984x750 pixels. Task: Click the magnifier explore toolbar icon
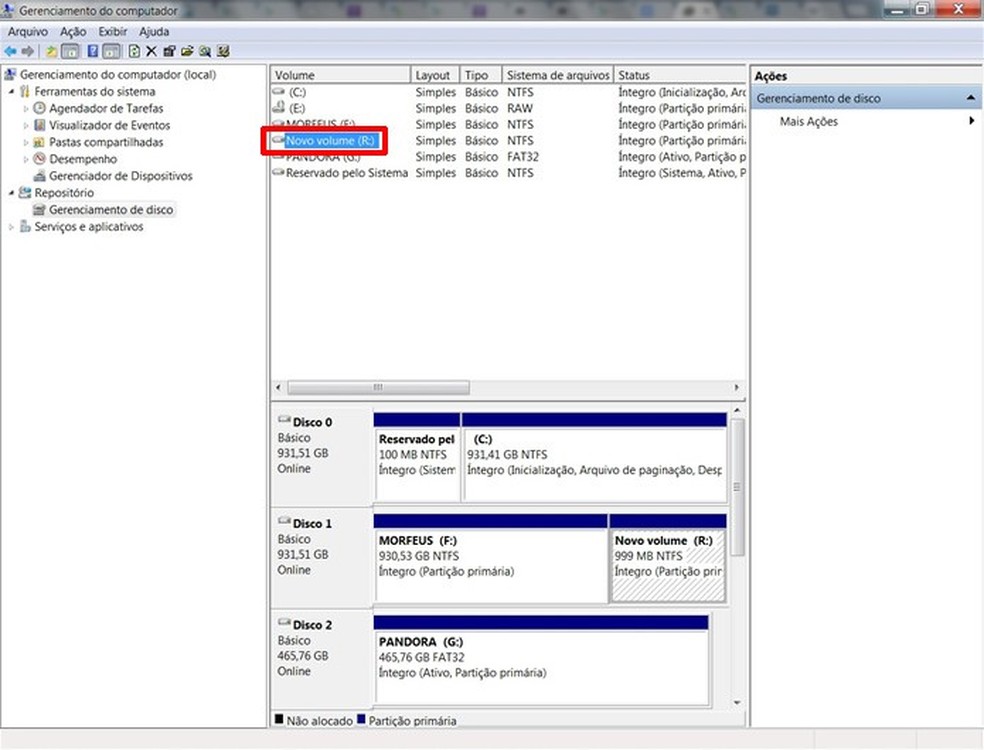(205, 51)
